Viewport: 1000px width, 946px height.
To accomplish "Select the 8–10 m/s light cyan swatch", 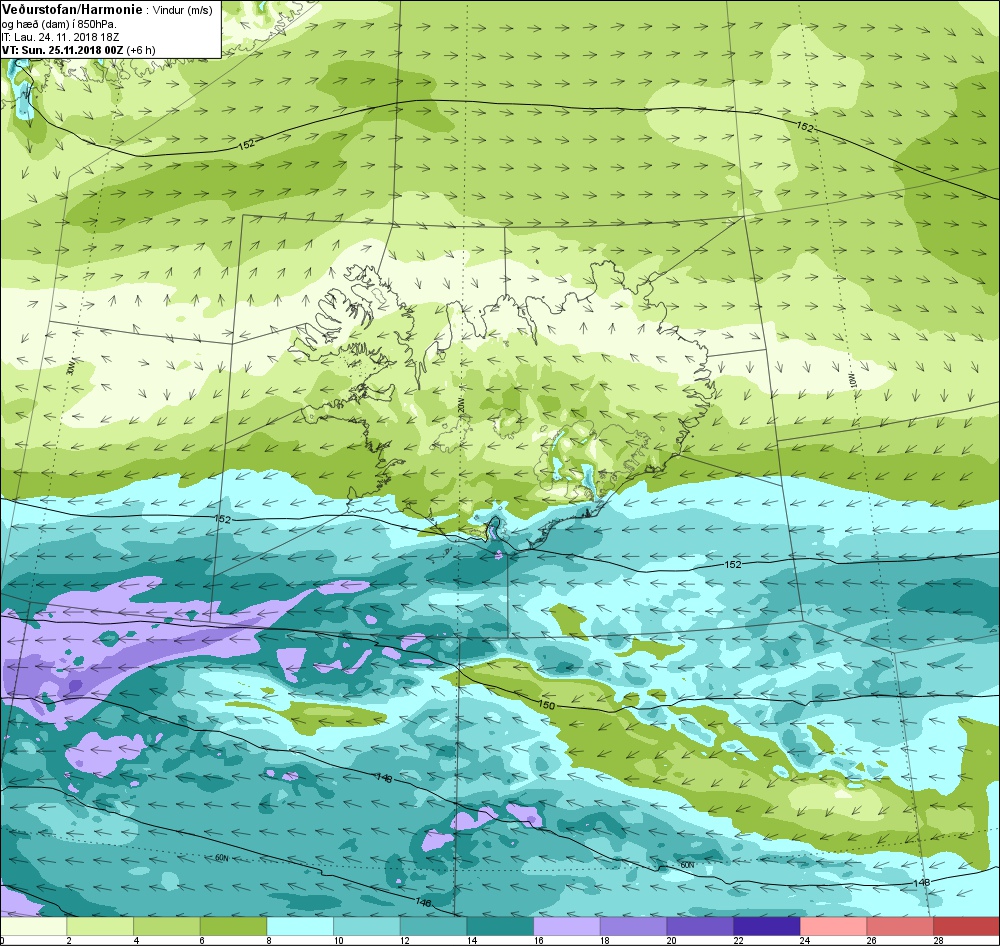I will pos(300,926).
